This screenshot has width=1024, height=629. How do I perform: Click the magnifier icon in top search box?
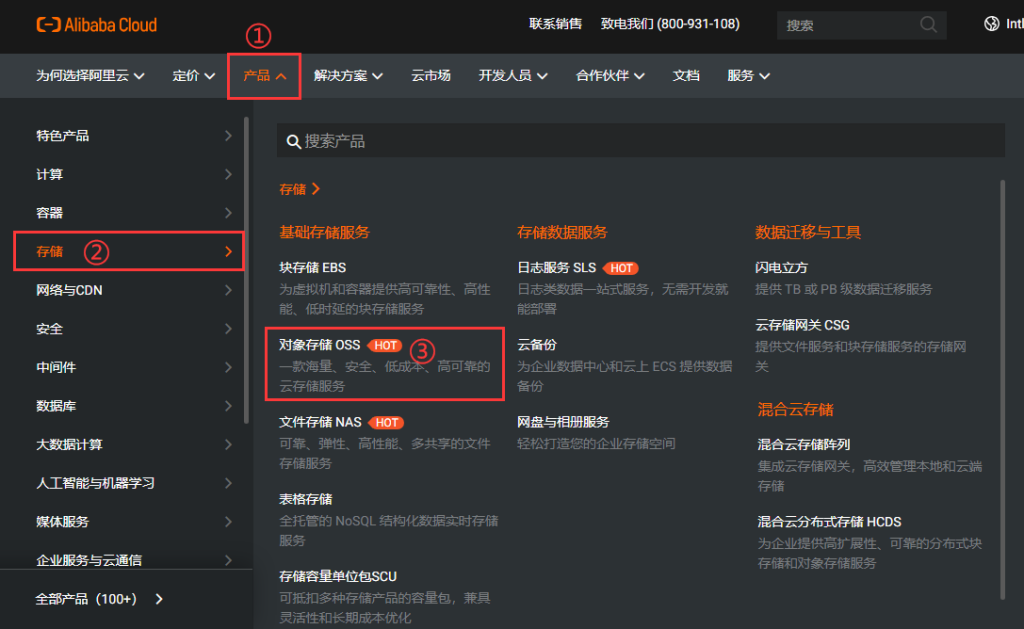928,25
